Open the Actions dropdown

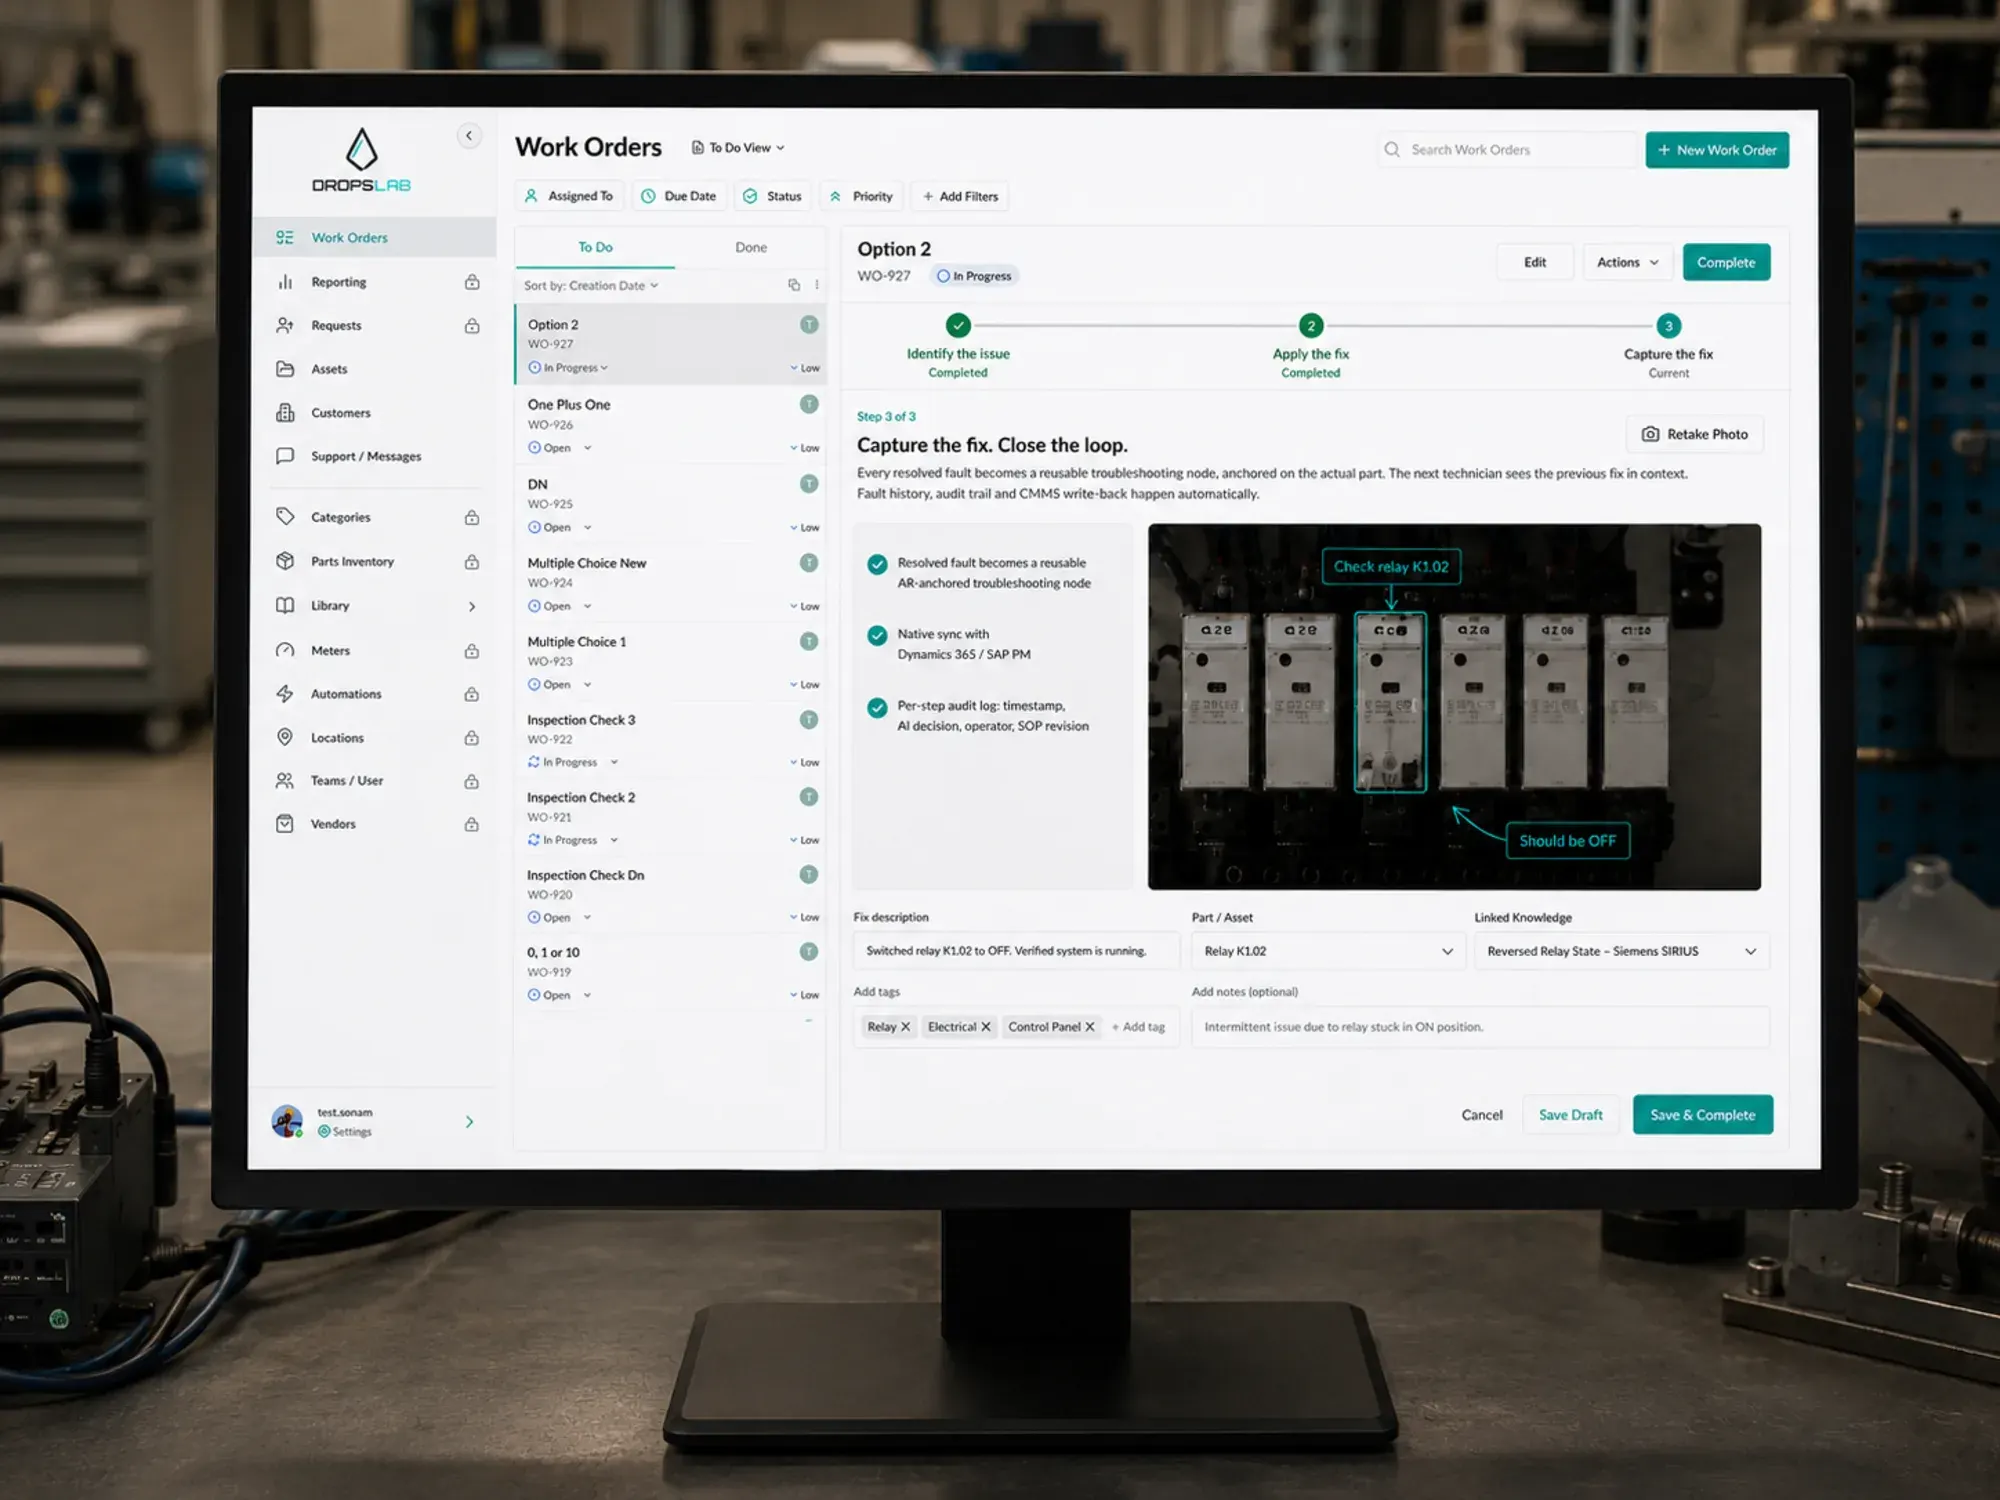1627,263
